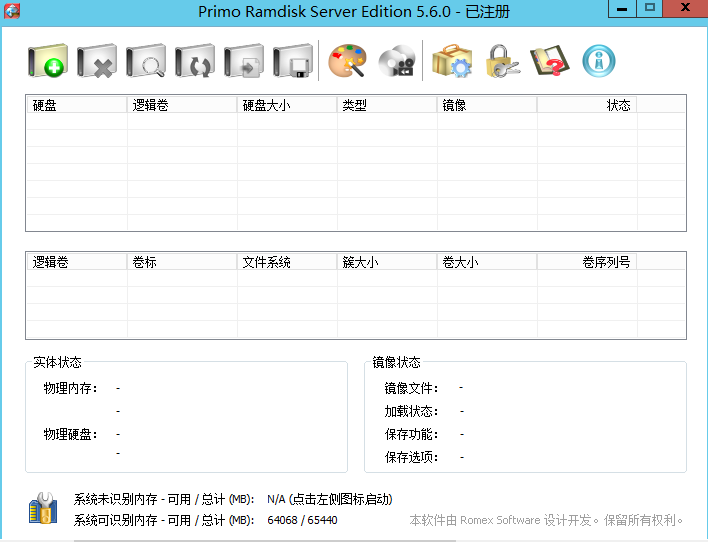Open the help book icon
The image size is (708, 542).
coord(550,61)
